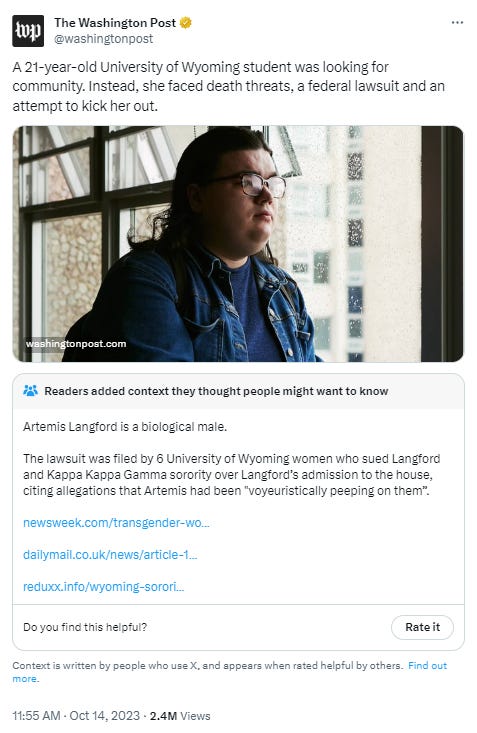Click the gold verified badge
The height and width of the screenshot is (733, 477).
point(186,22)
